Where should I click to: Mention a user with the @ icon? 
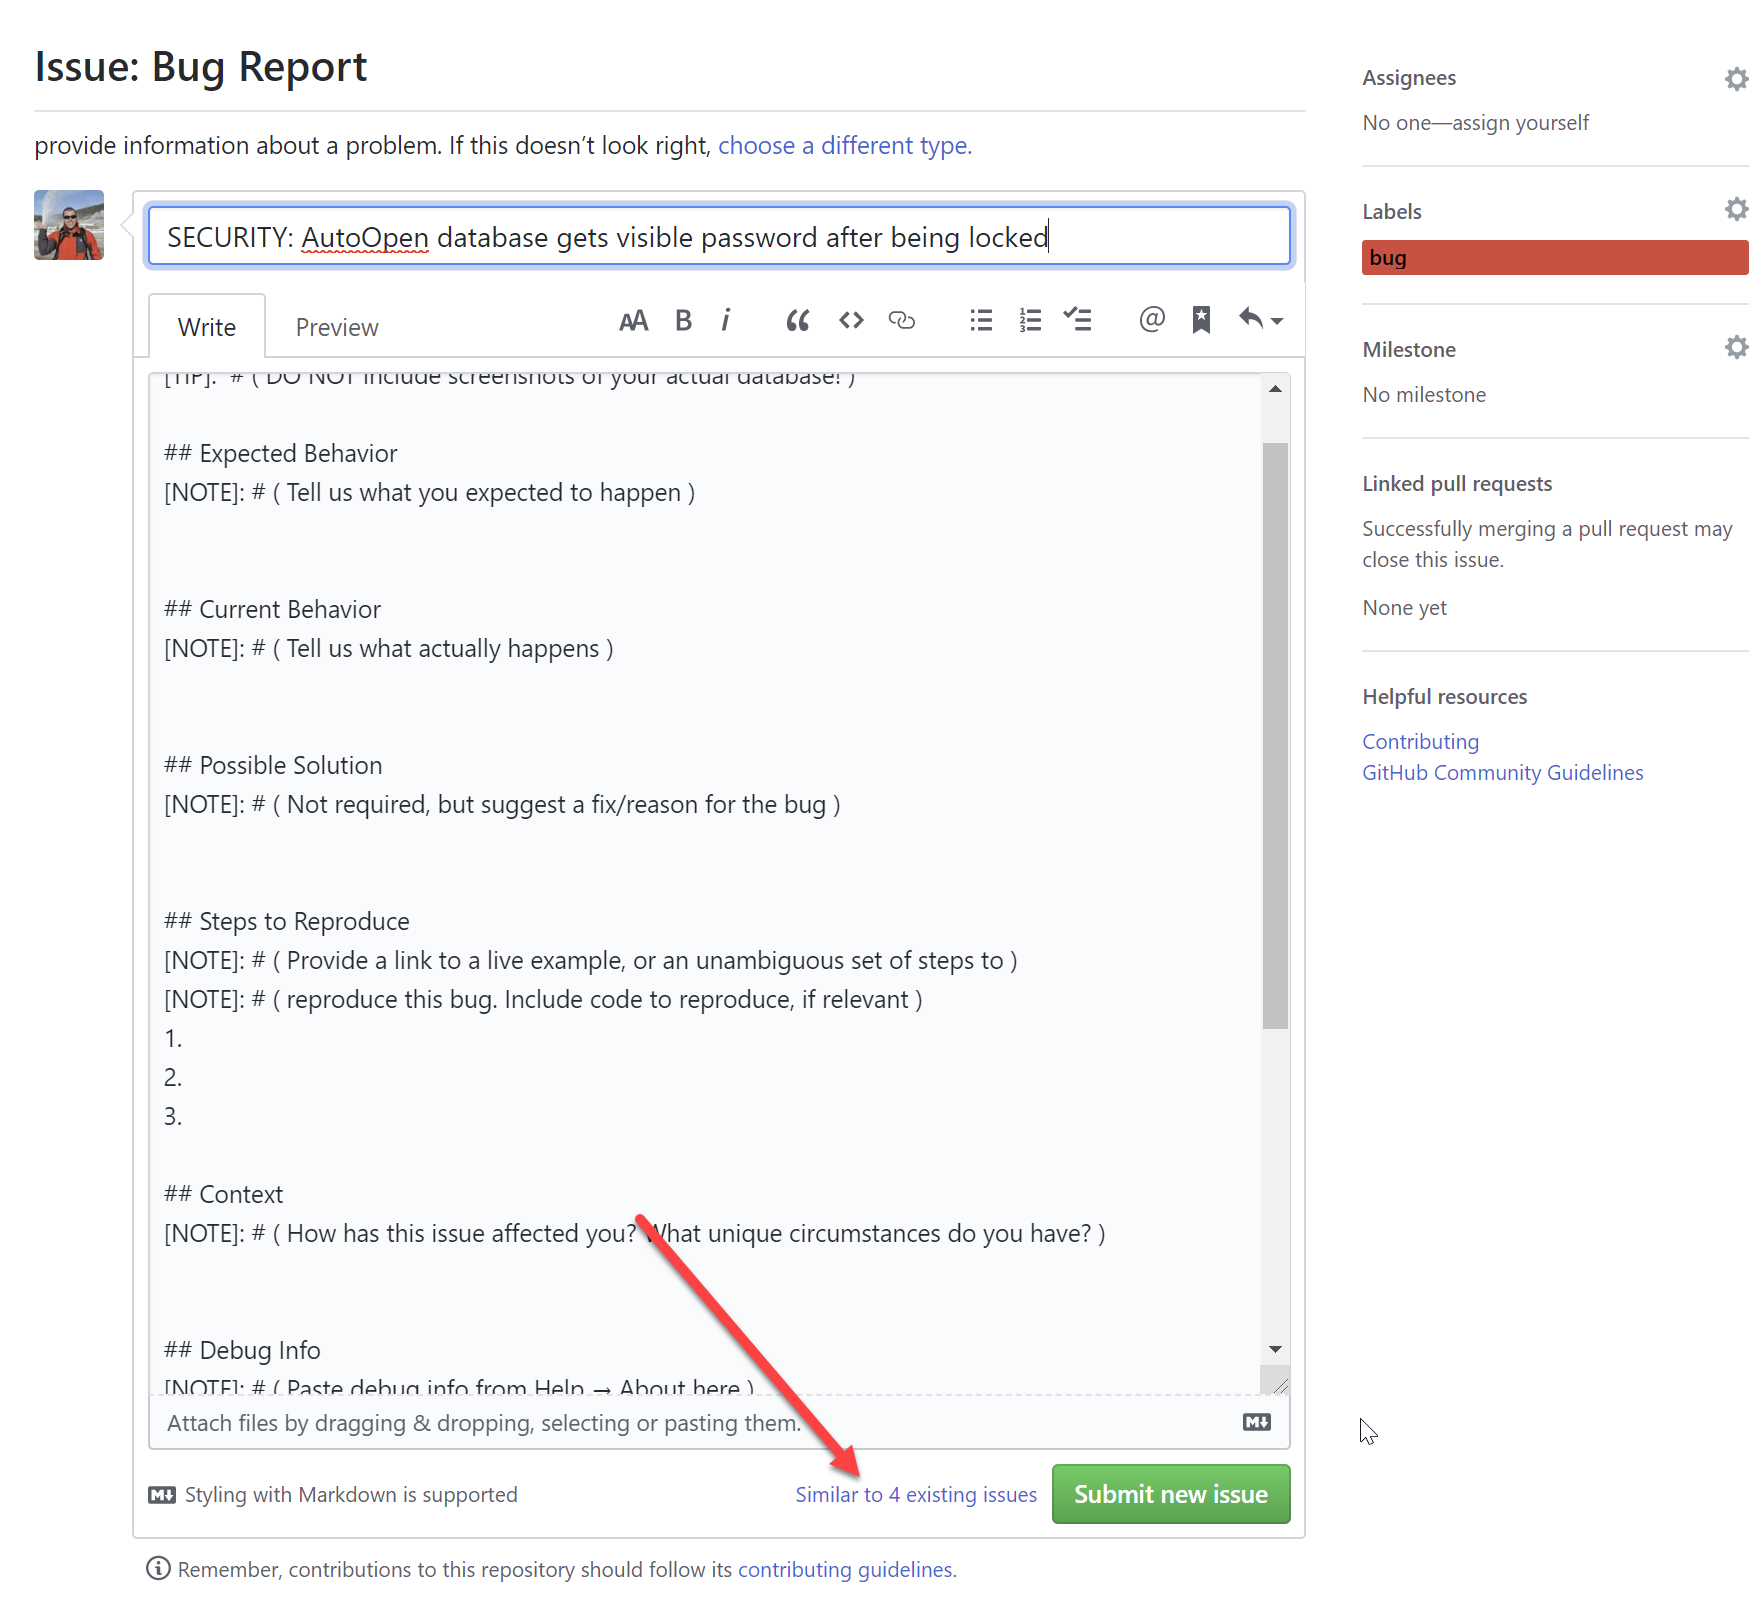tap(1151, 320)
